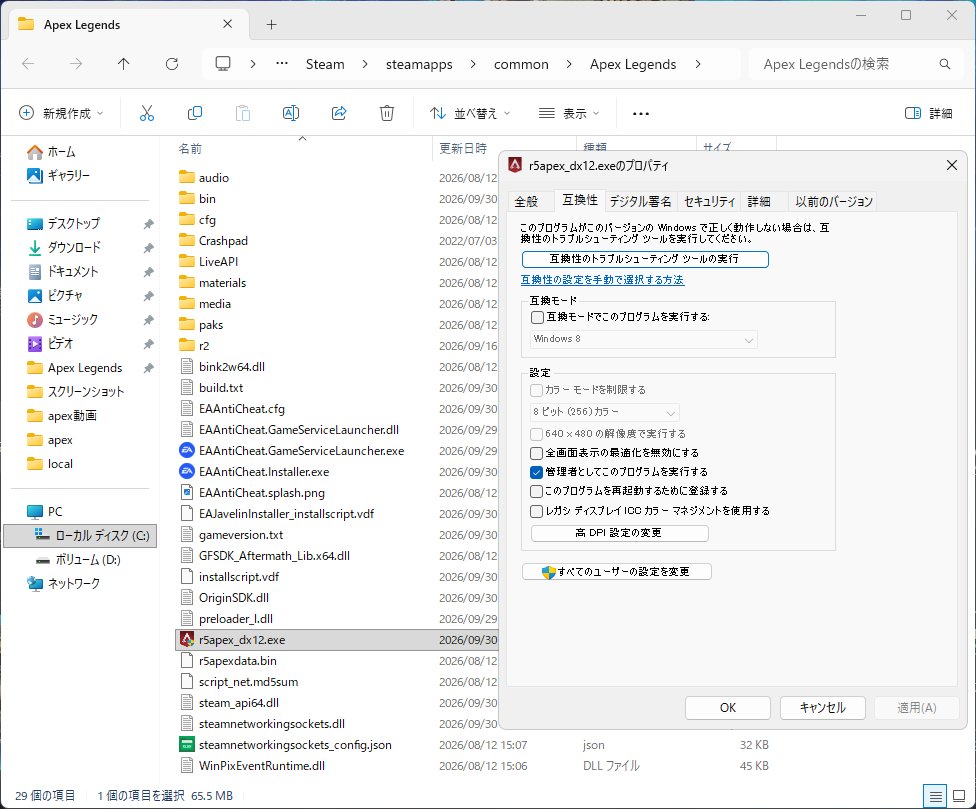
Task: Click the Share toolbar icon
Action: (x=339, y=113)
